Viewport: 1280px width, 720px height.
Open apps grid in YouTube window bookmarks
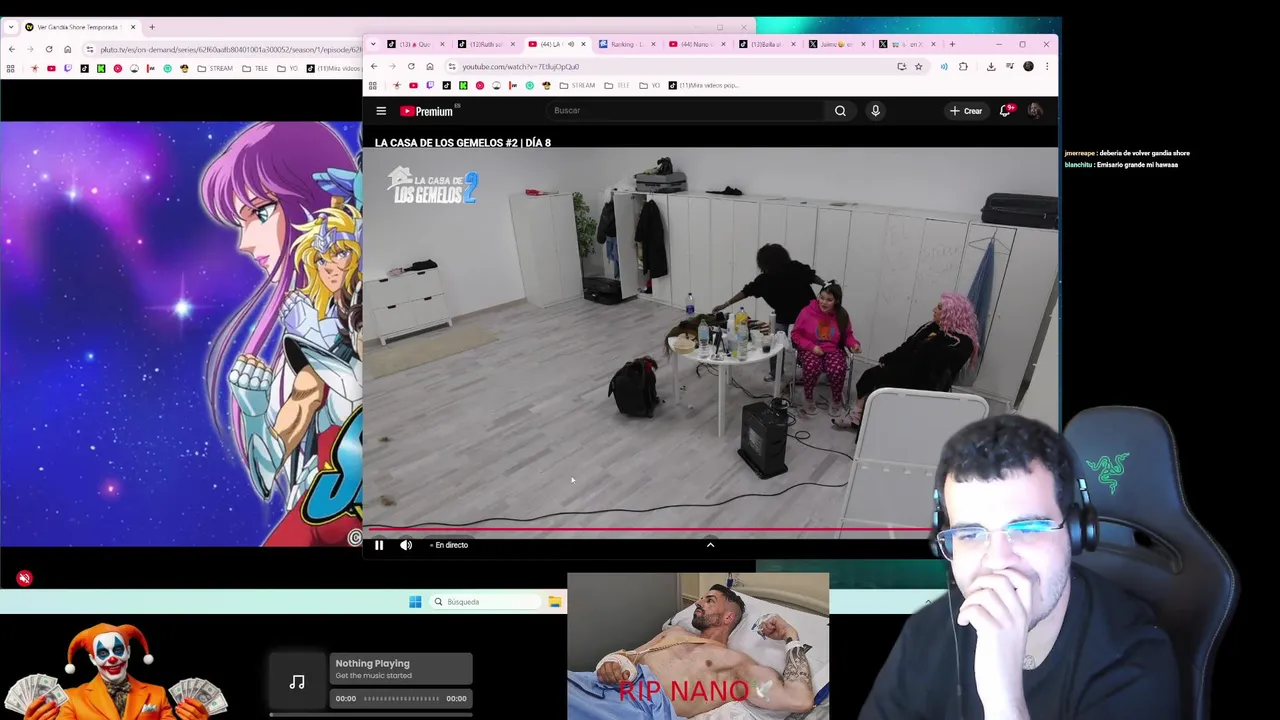[x=373, y=85]
